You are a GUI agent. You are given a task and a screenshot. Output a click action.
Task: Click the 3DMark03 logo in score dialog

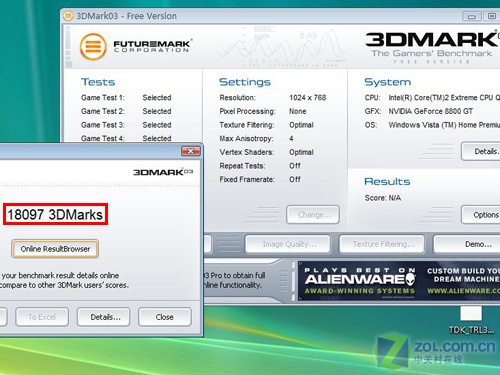pos(163,172)
